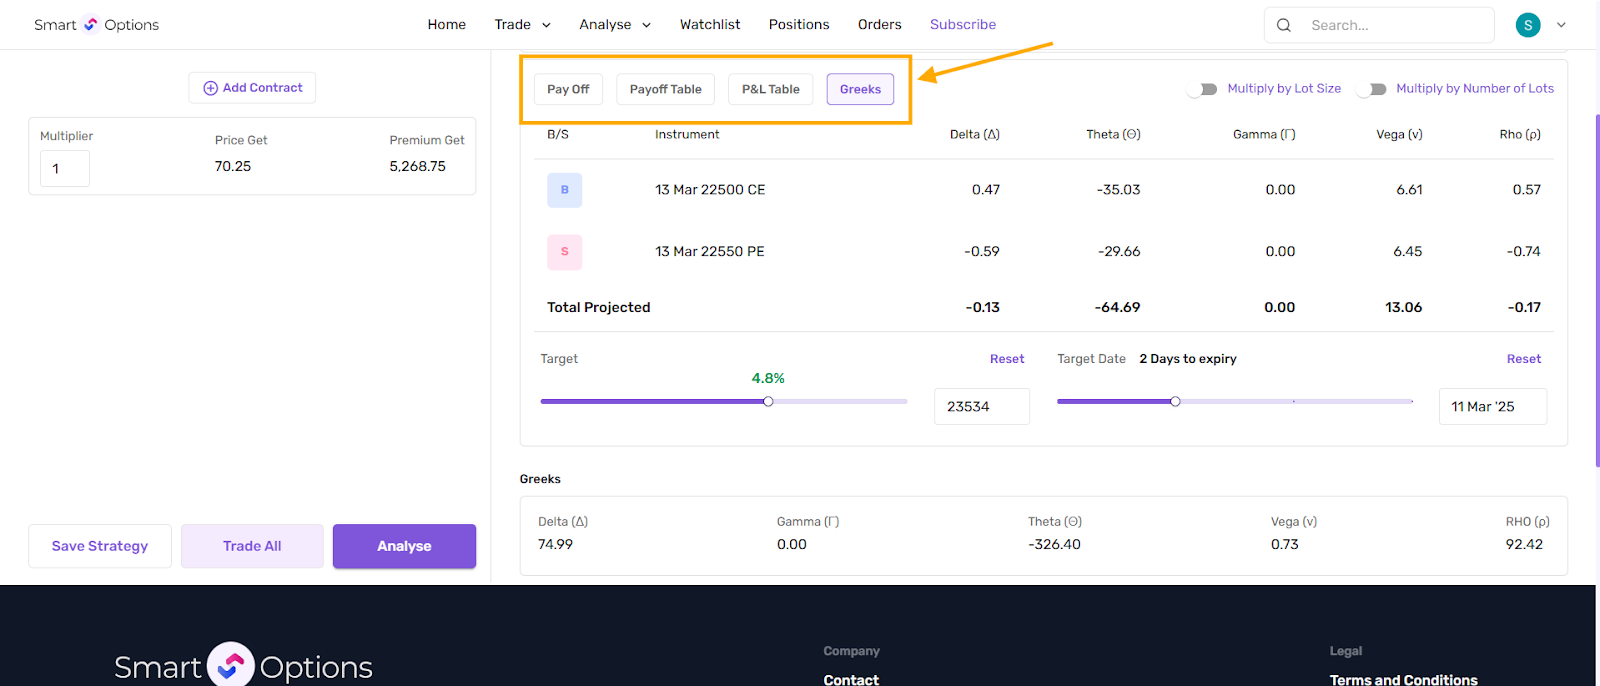This screenshot has height=686, width=1600.
Task: Reset the Target Date value
Action: [x=1523, y=359]
